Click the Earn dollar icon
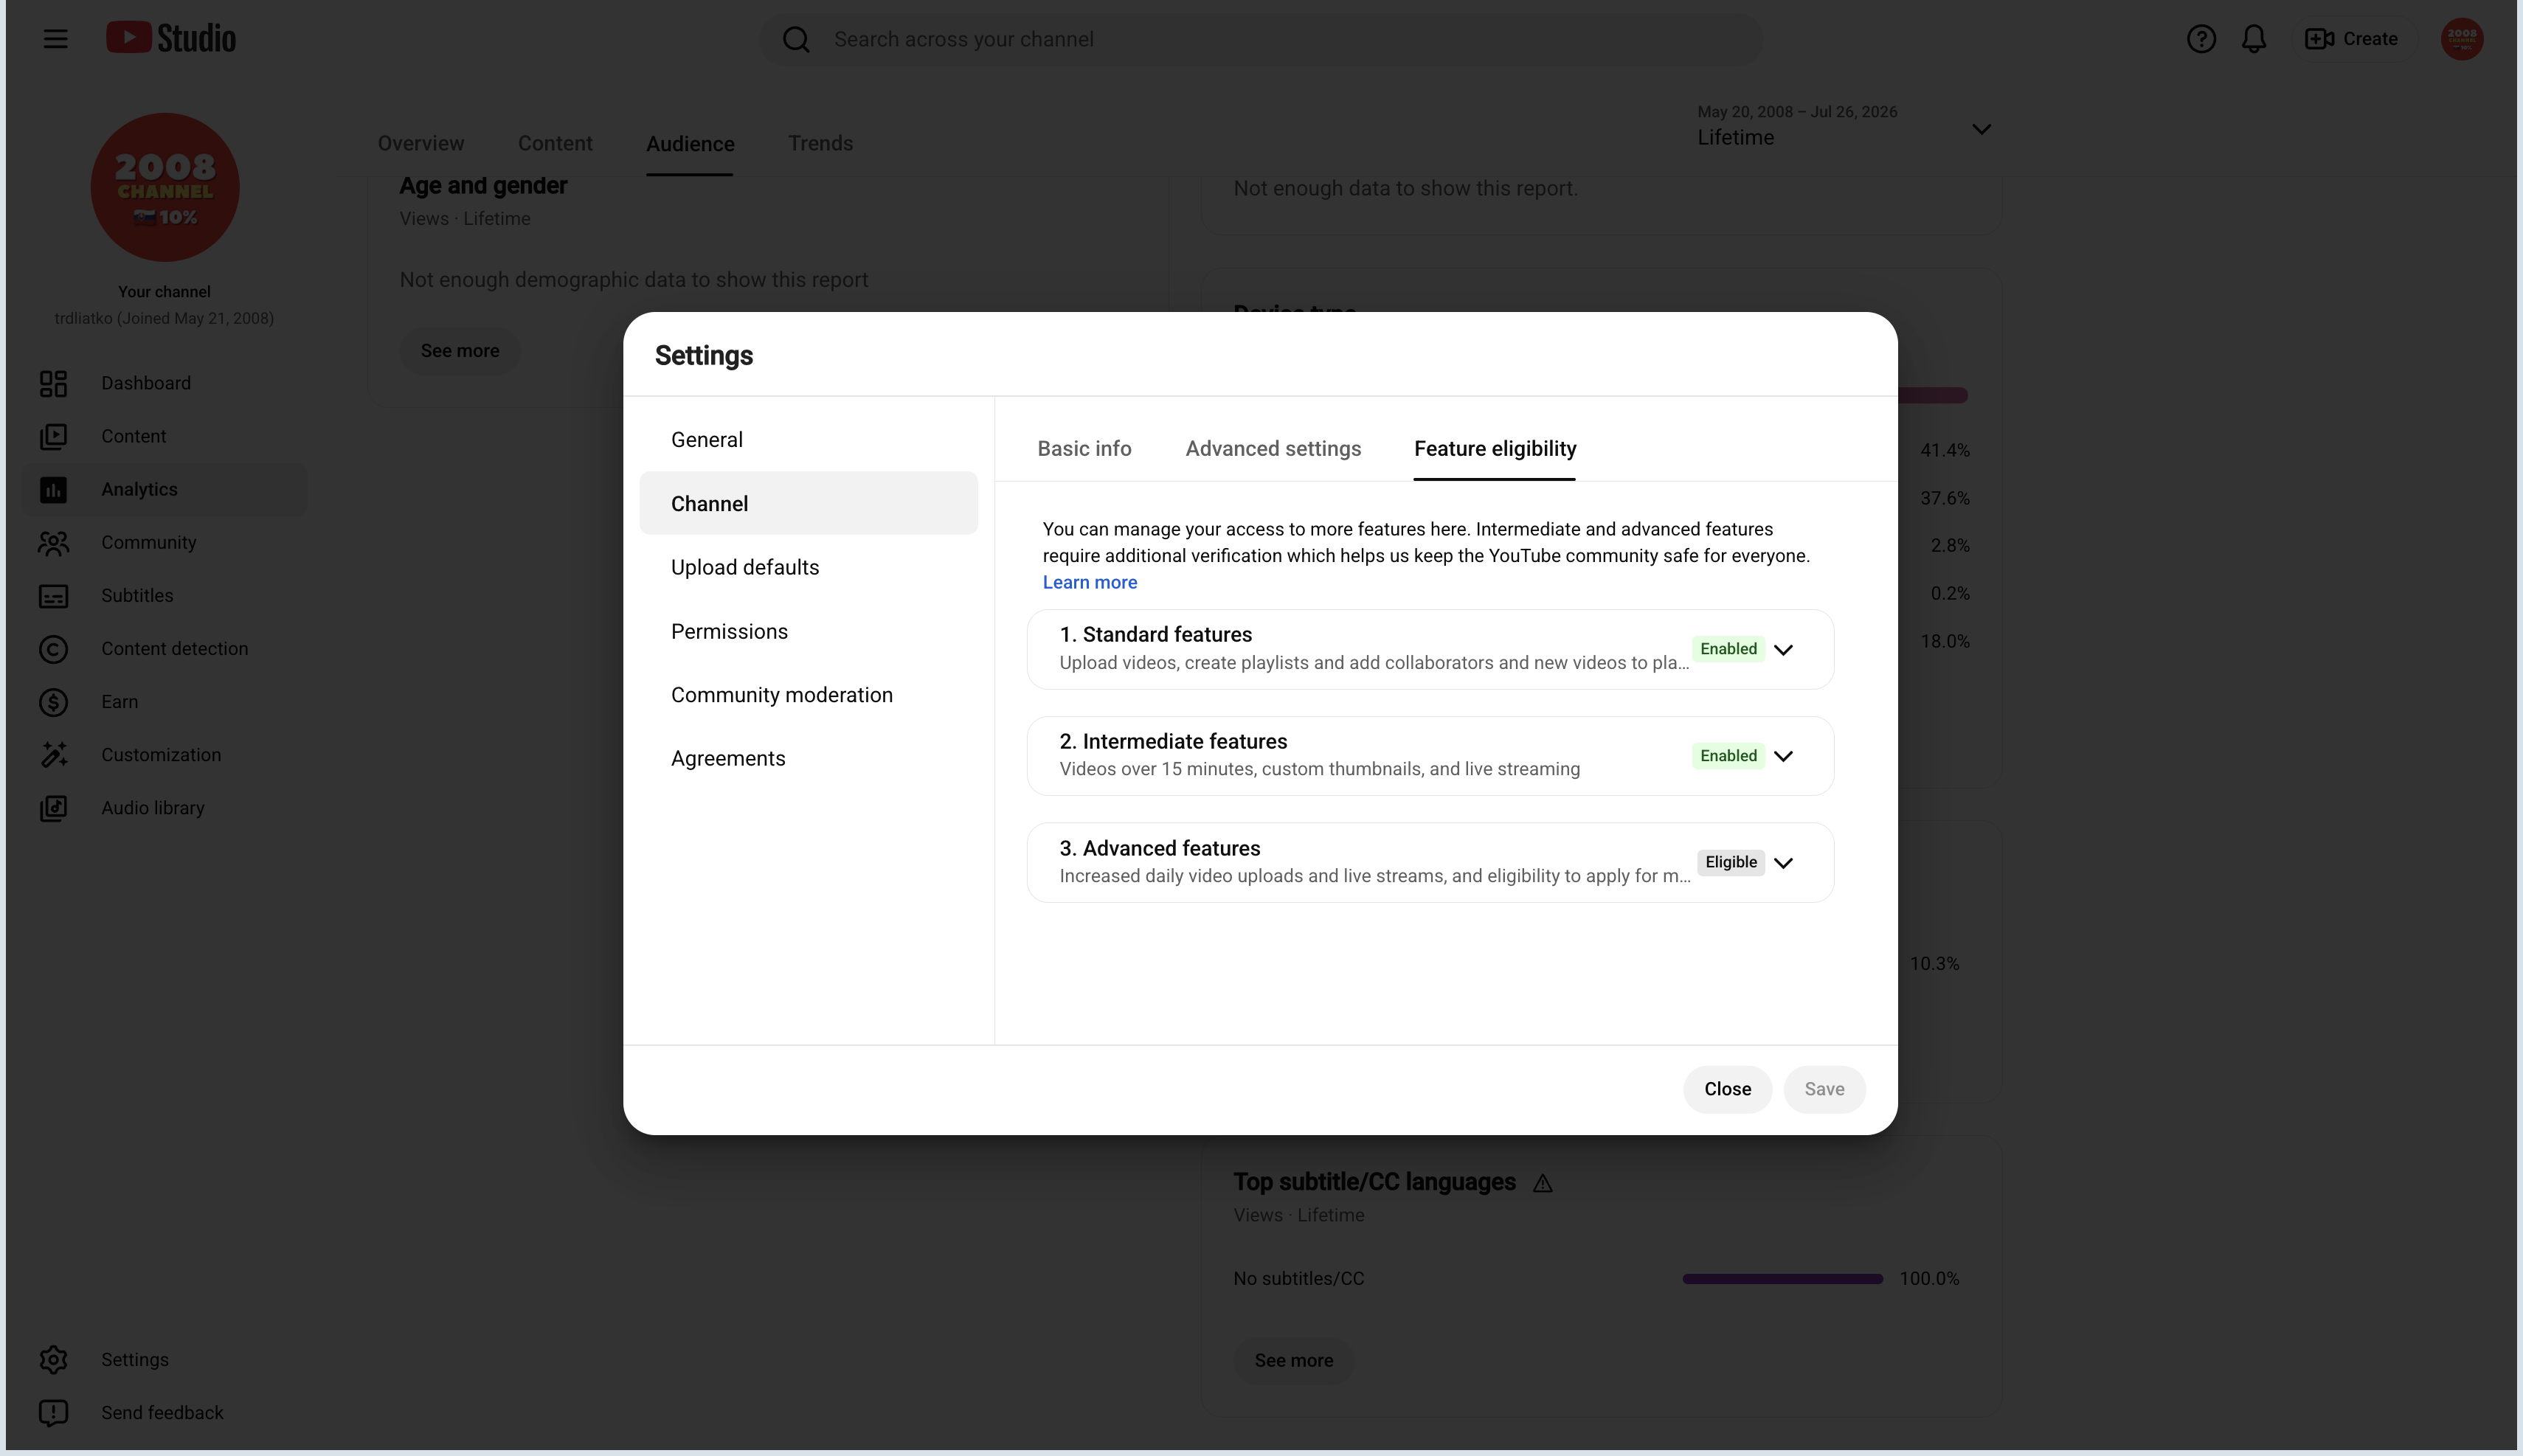 tap(53, 702)
